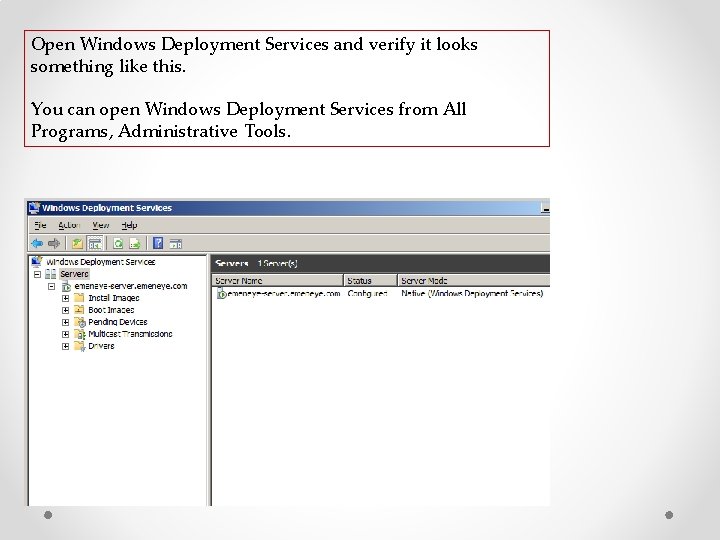Open the File menu

click(40, 225)
